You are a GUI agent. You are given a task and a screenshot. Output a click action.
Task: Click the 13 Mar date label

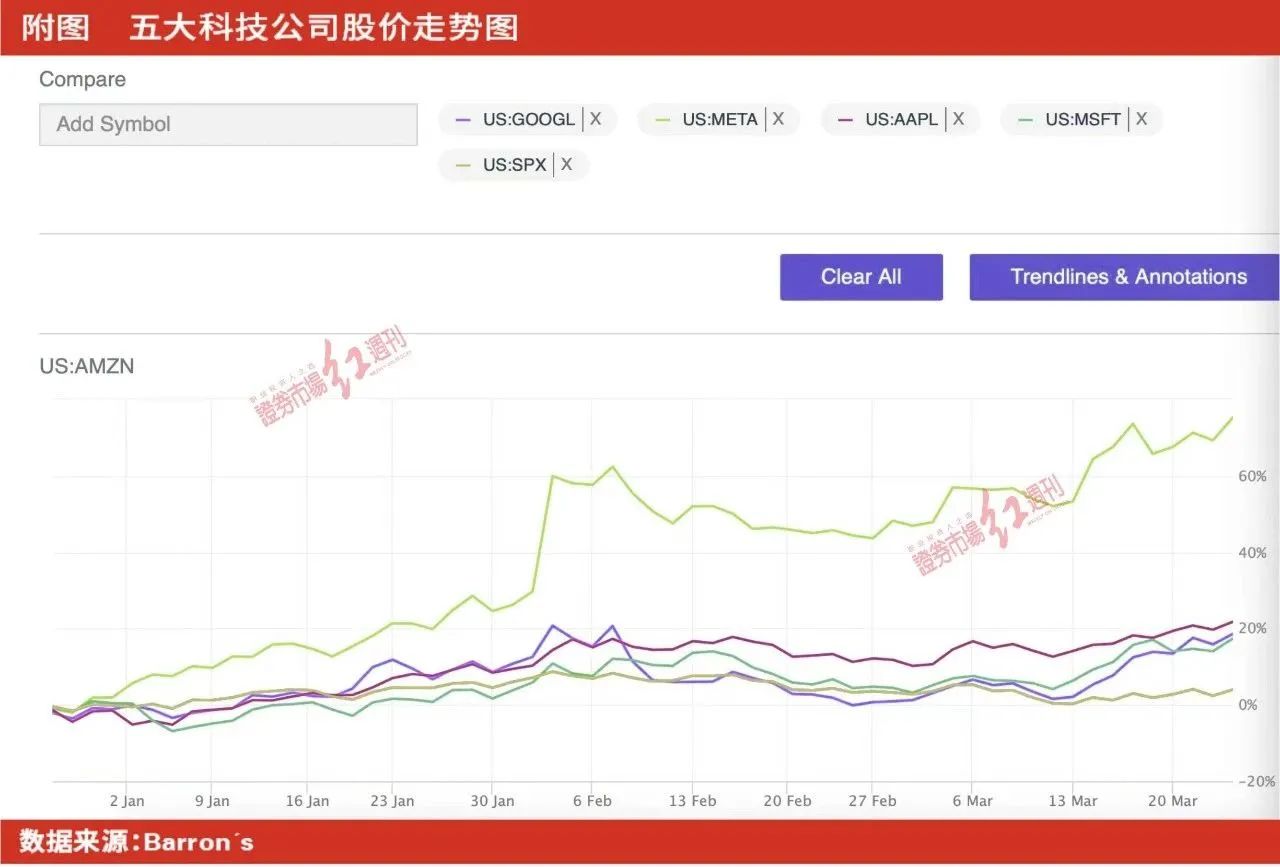click(1072, 801)
